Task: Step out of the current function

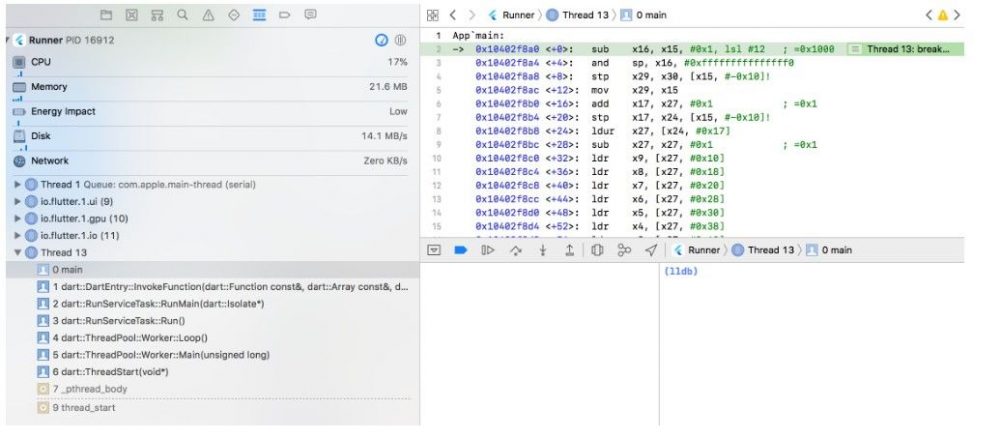Action: (x=570, y=251)
